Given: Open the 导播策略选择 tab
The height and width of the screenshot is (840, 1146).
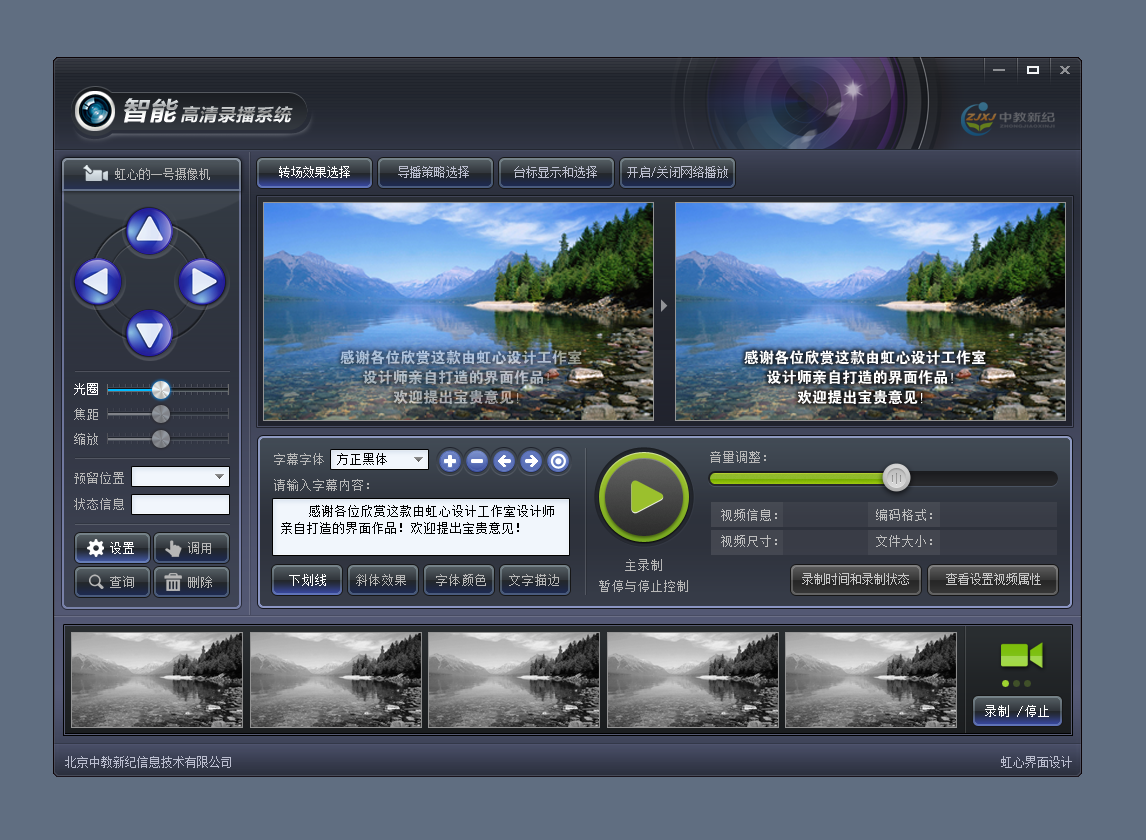Looking at the screenshot, I should click(x=435, y=173).
